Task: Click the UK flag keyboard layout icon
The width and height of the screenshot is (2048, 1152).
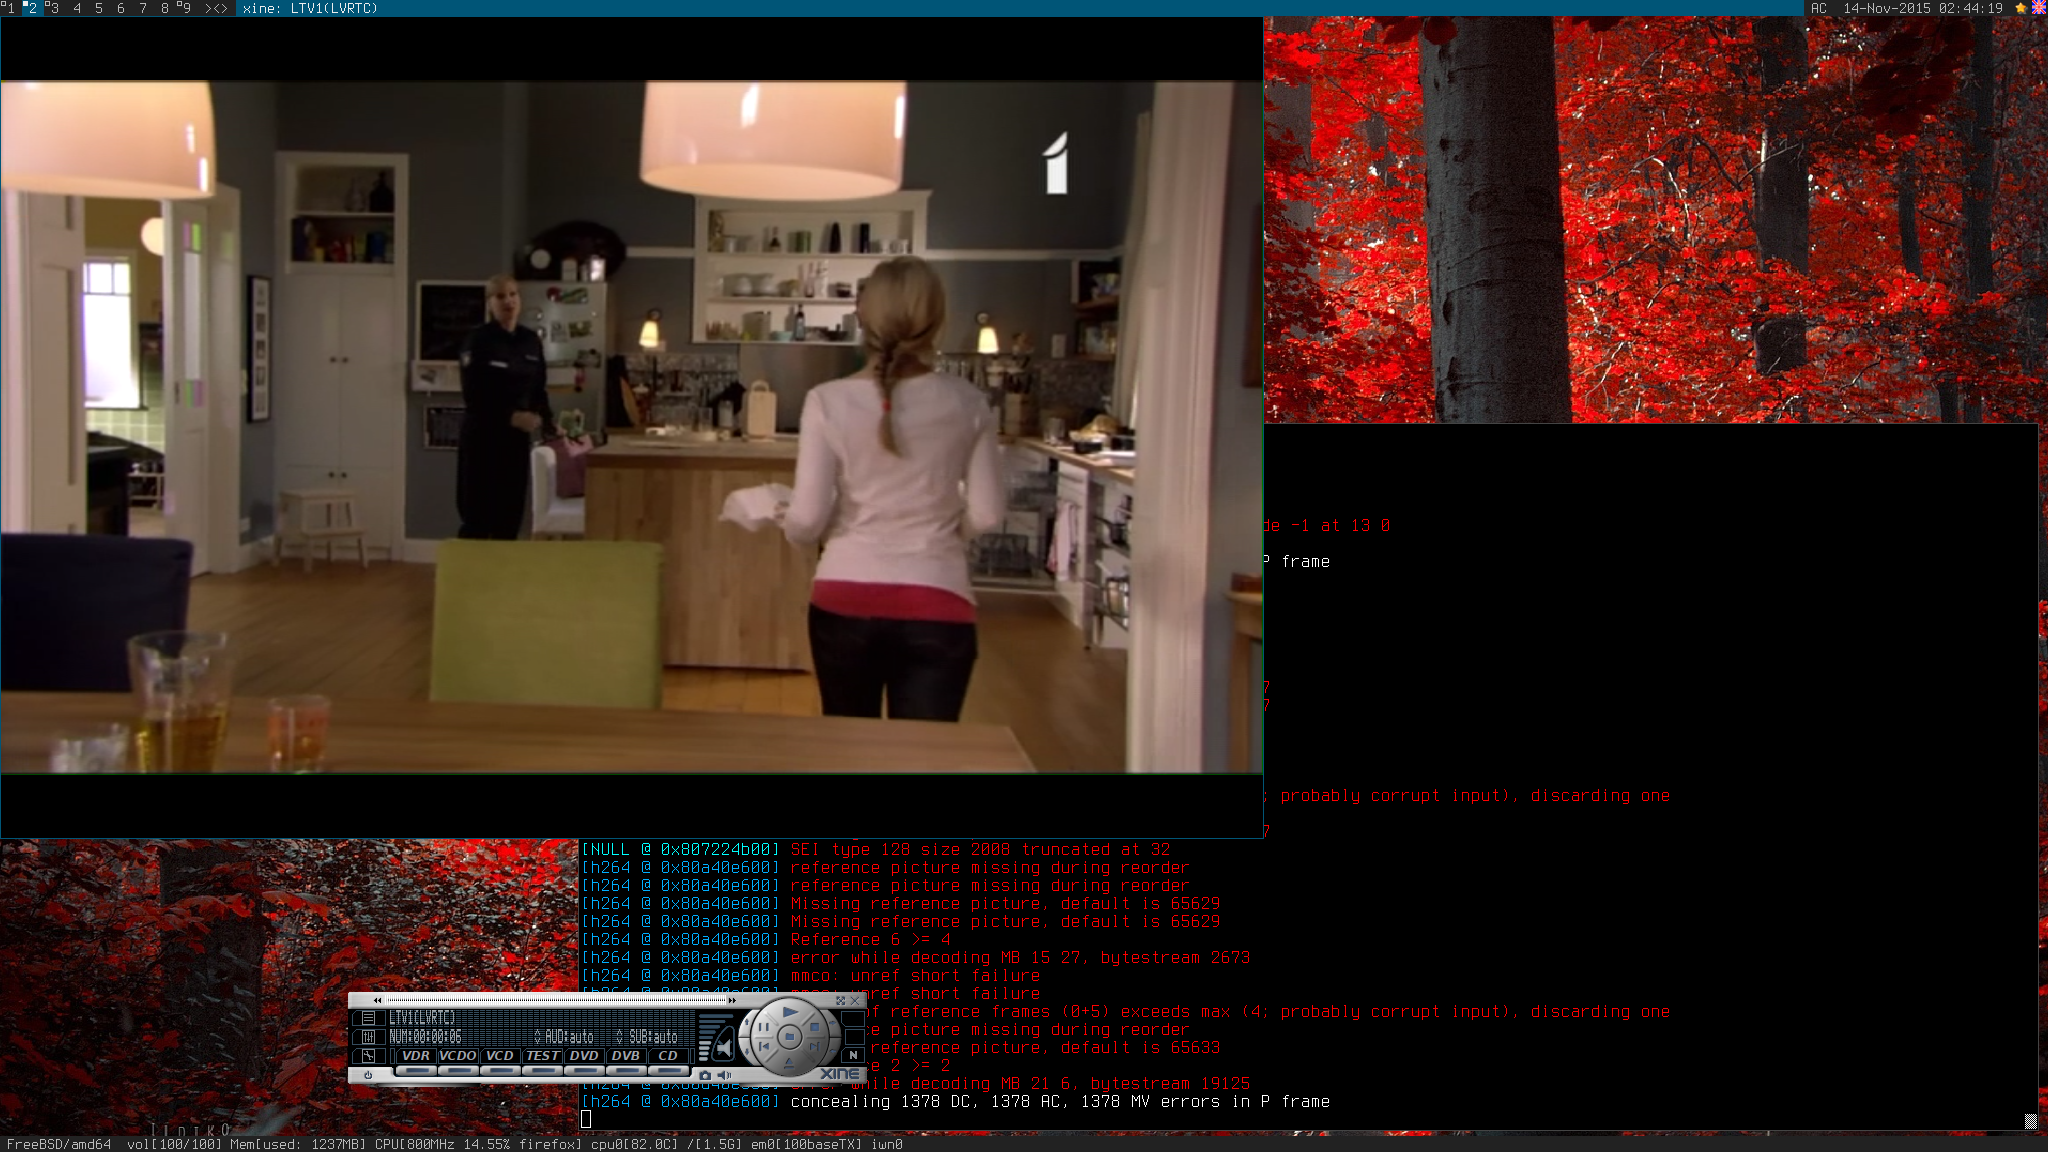Action: 2038,8
